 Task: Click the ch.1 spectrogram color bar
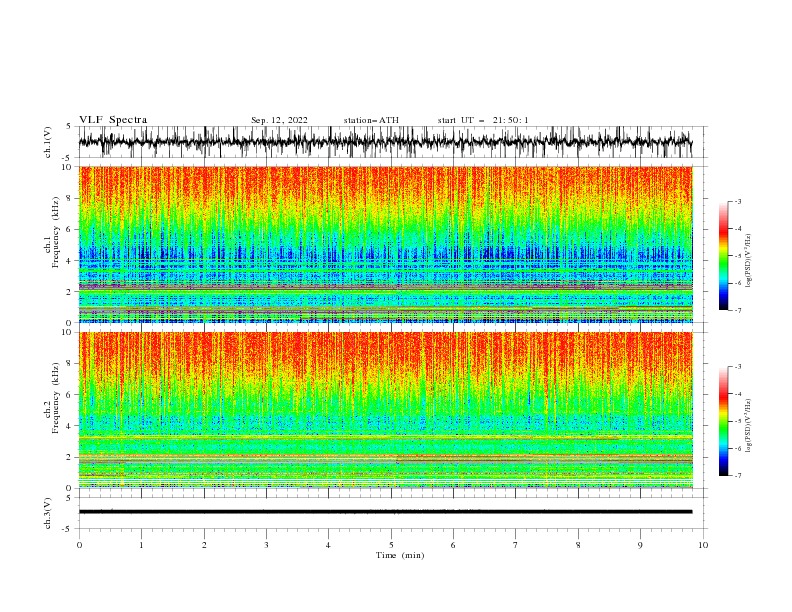(723, 256)
